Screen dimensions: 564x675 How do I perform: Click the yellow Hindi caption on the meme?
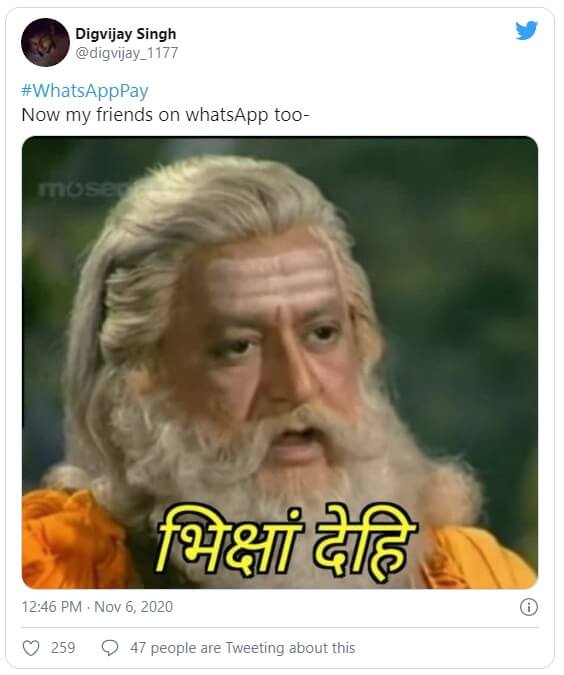[286, 543]
